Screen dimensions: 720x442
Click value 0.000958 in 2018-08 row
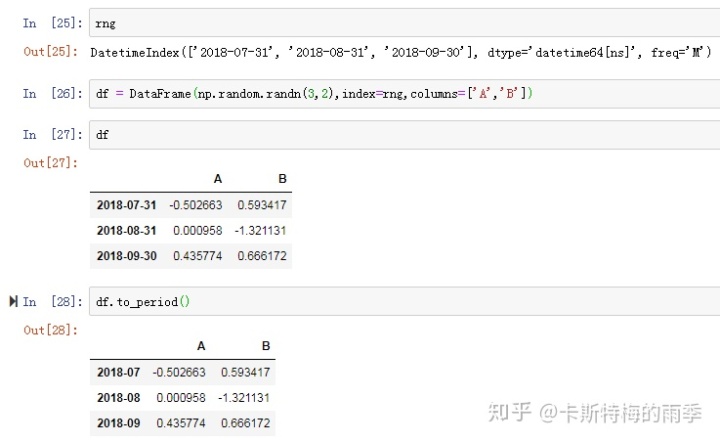click(181, 397)
